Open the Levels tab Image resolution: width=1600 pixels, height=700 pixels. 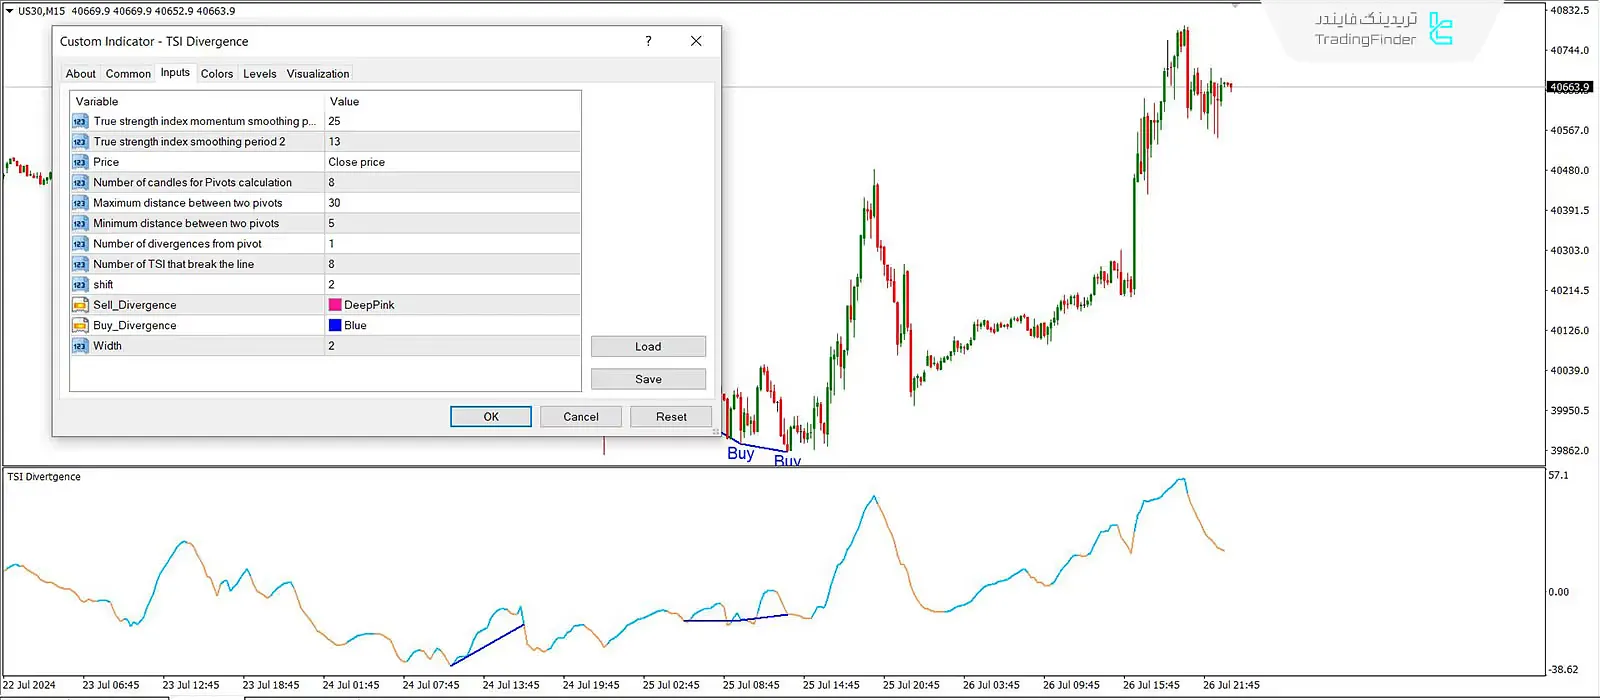[x=259, y=74]
